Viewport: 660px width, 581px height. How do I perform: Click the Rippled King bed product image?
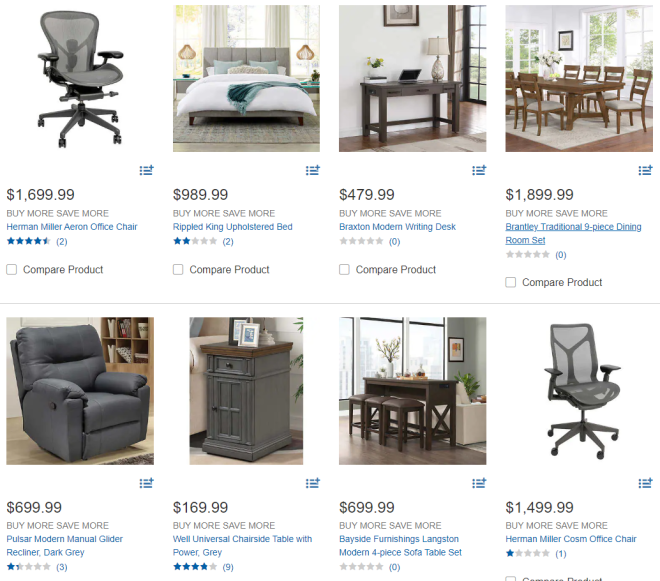pyautogui.click(x=246, y=78)
